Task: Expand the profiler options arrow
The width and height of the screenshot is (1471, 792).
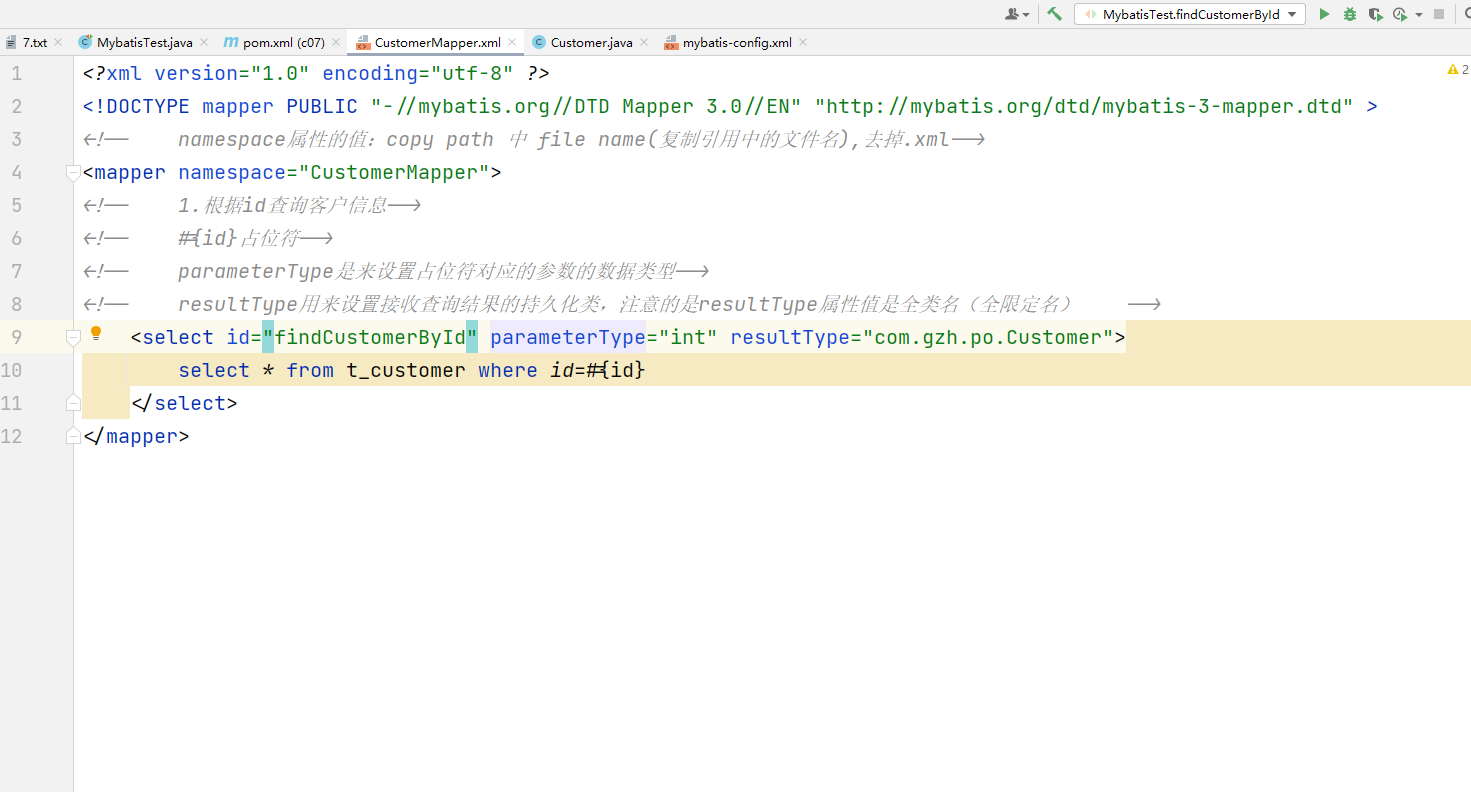Action: pyautogui.click(x=1419, y=15)
